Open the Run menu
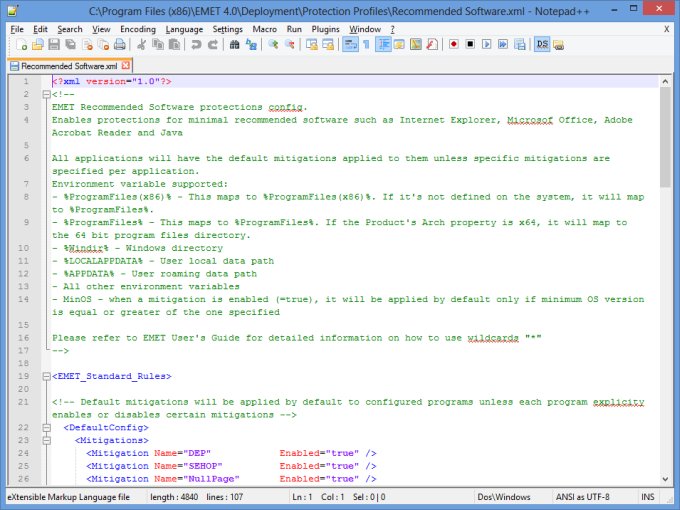This screenshot has width=680, height=510. pyautogui.click(x=294, y=29)
